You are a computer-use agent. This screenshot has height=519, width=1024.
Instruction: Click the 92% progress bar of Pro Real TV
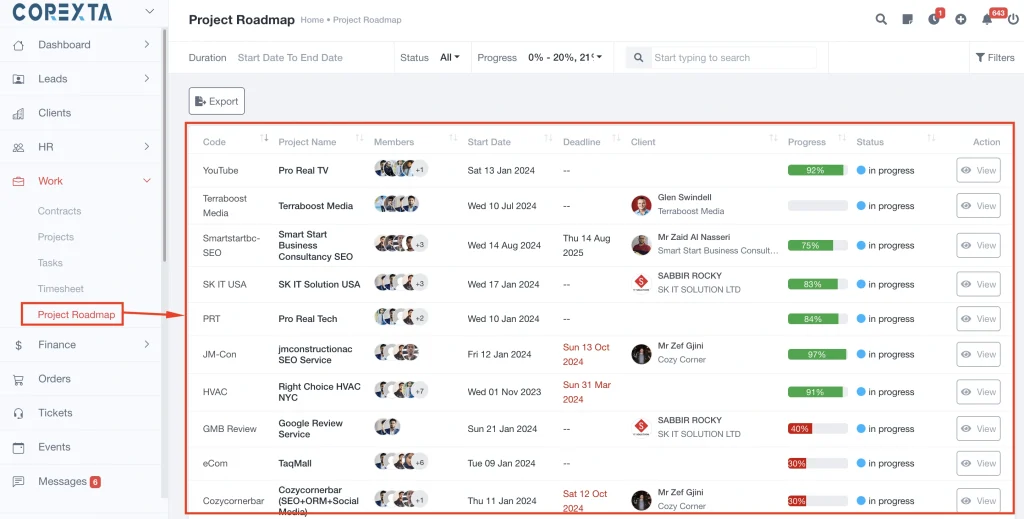tap(818, 170)
